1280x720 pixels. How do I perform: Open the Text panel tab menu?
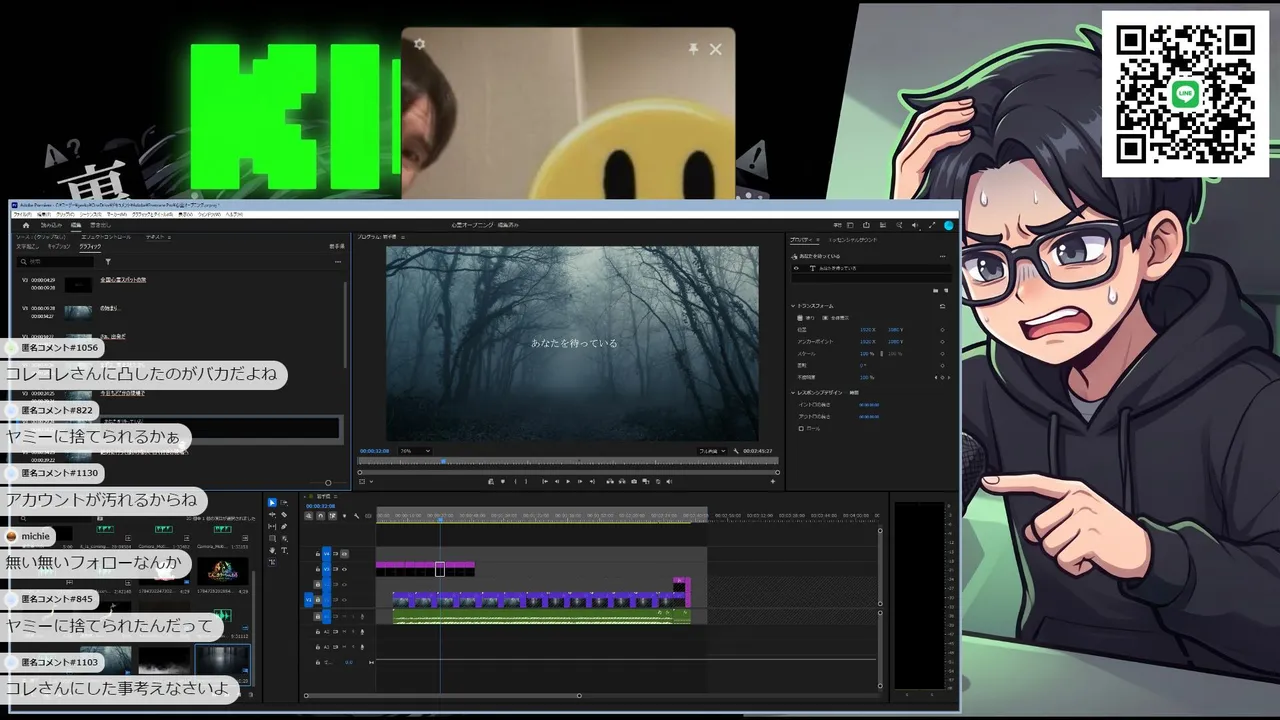[169, 237]
